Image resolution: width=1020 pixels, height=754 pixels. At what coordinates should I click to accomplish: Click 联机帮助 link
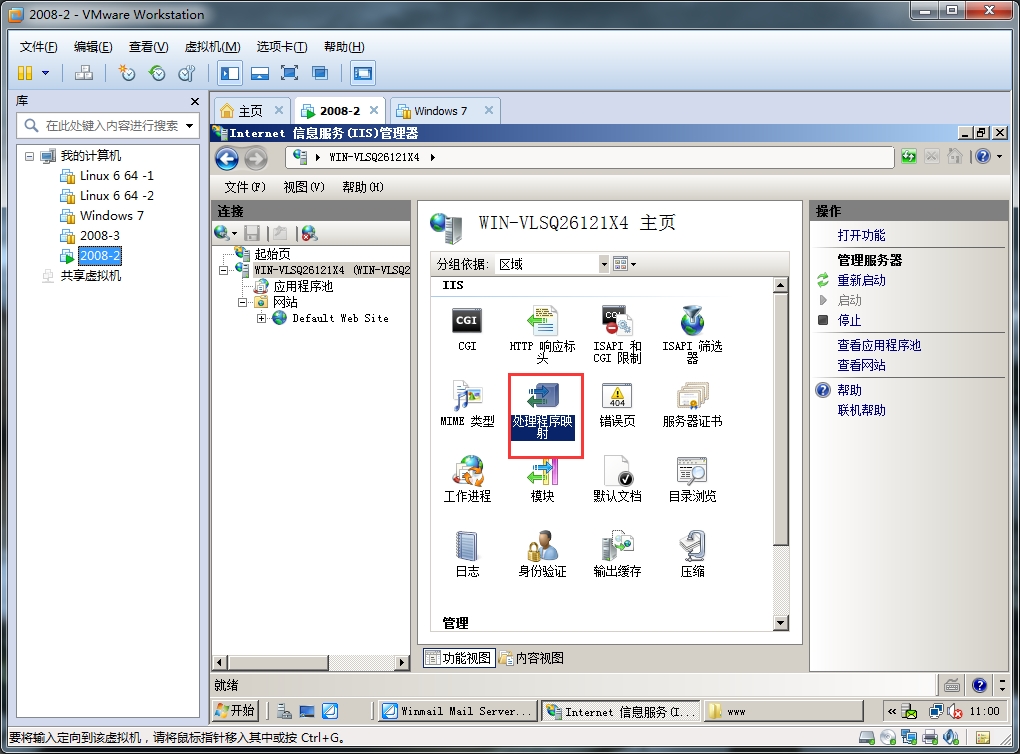pyautogui.click(x=861, y=411)
